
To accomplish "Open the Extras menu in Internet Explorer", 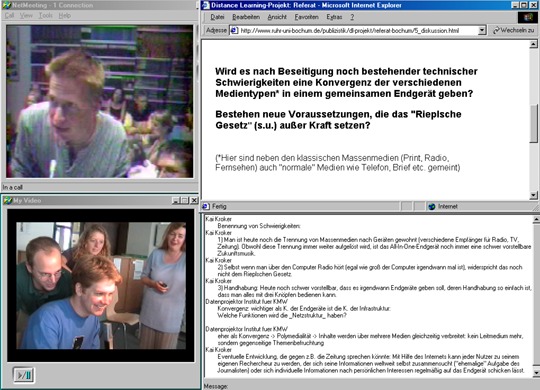I will (x=334, y=17).
